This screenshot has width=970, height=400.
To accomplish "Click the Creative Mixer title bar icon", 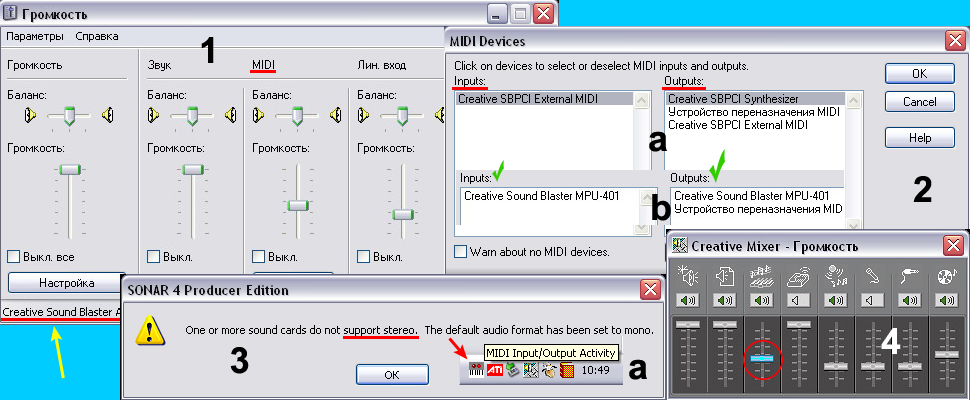I will 680,246.
